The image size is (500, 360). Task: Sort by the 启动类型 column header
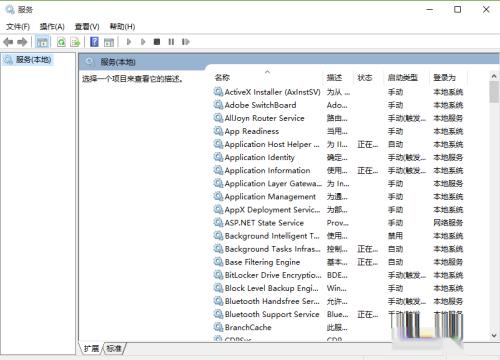pyautogui.click(x=406, y=78)
